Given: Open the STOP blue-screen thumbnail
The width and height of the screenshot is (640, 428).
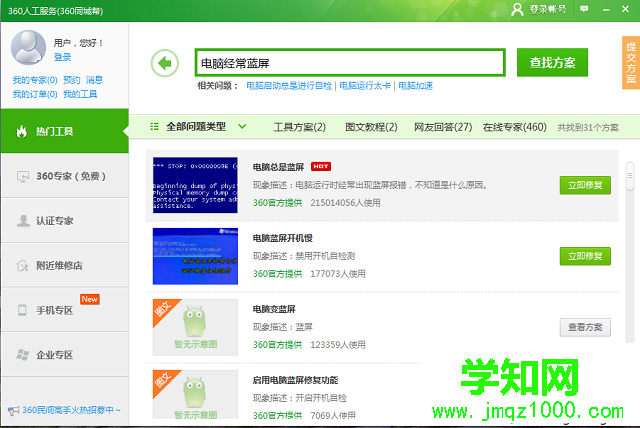Looking at the screenshot, I should point(195,185).
